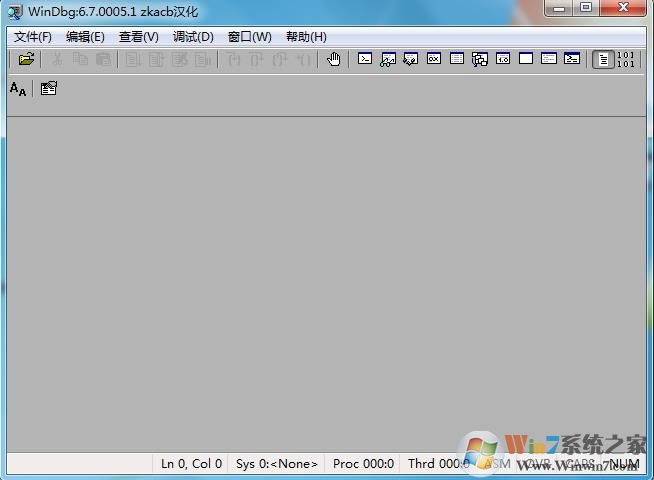The image size is (654, 480).
Task: Open the Memory window icon
Action: tap(457, 59)
